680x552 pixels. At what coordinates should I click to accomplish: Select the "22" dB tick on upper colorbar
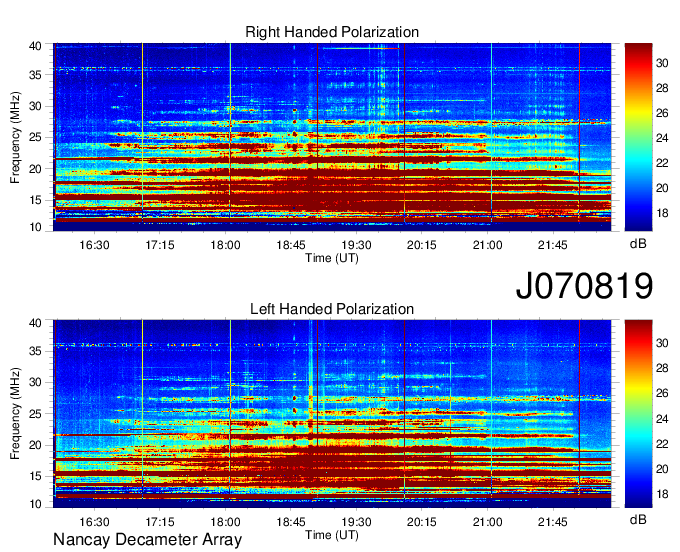coord(662,163)
